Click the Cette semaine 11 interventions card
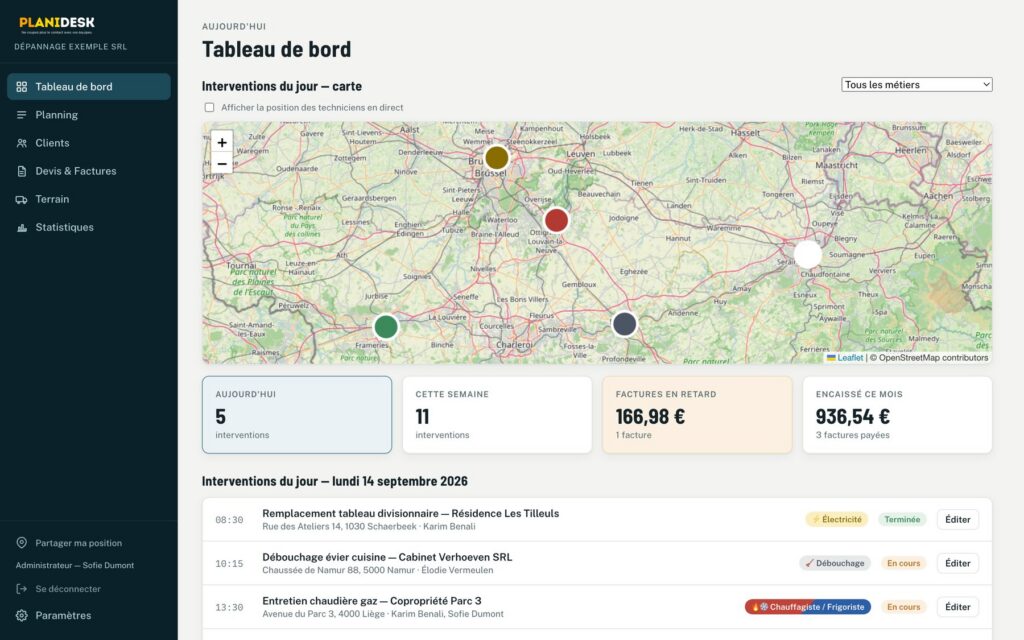The width and height of the screenshot is (1024, 640). tap(497, 415)
